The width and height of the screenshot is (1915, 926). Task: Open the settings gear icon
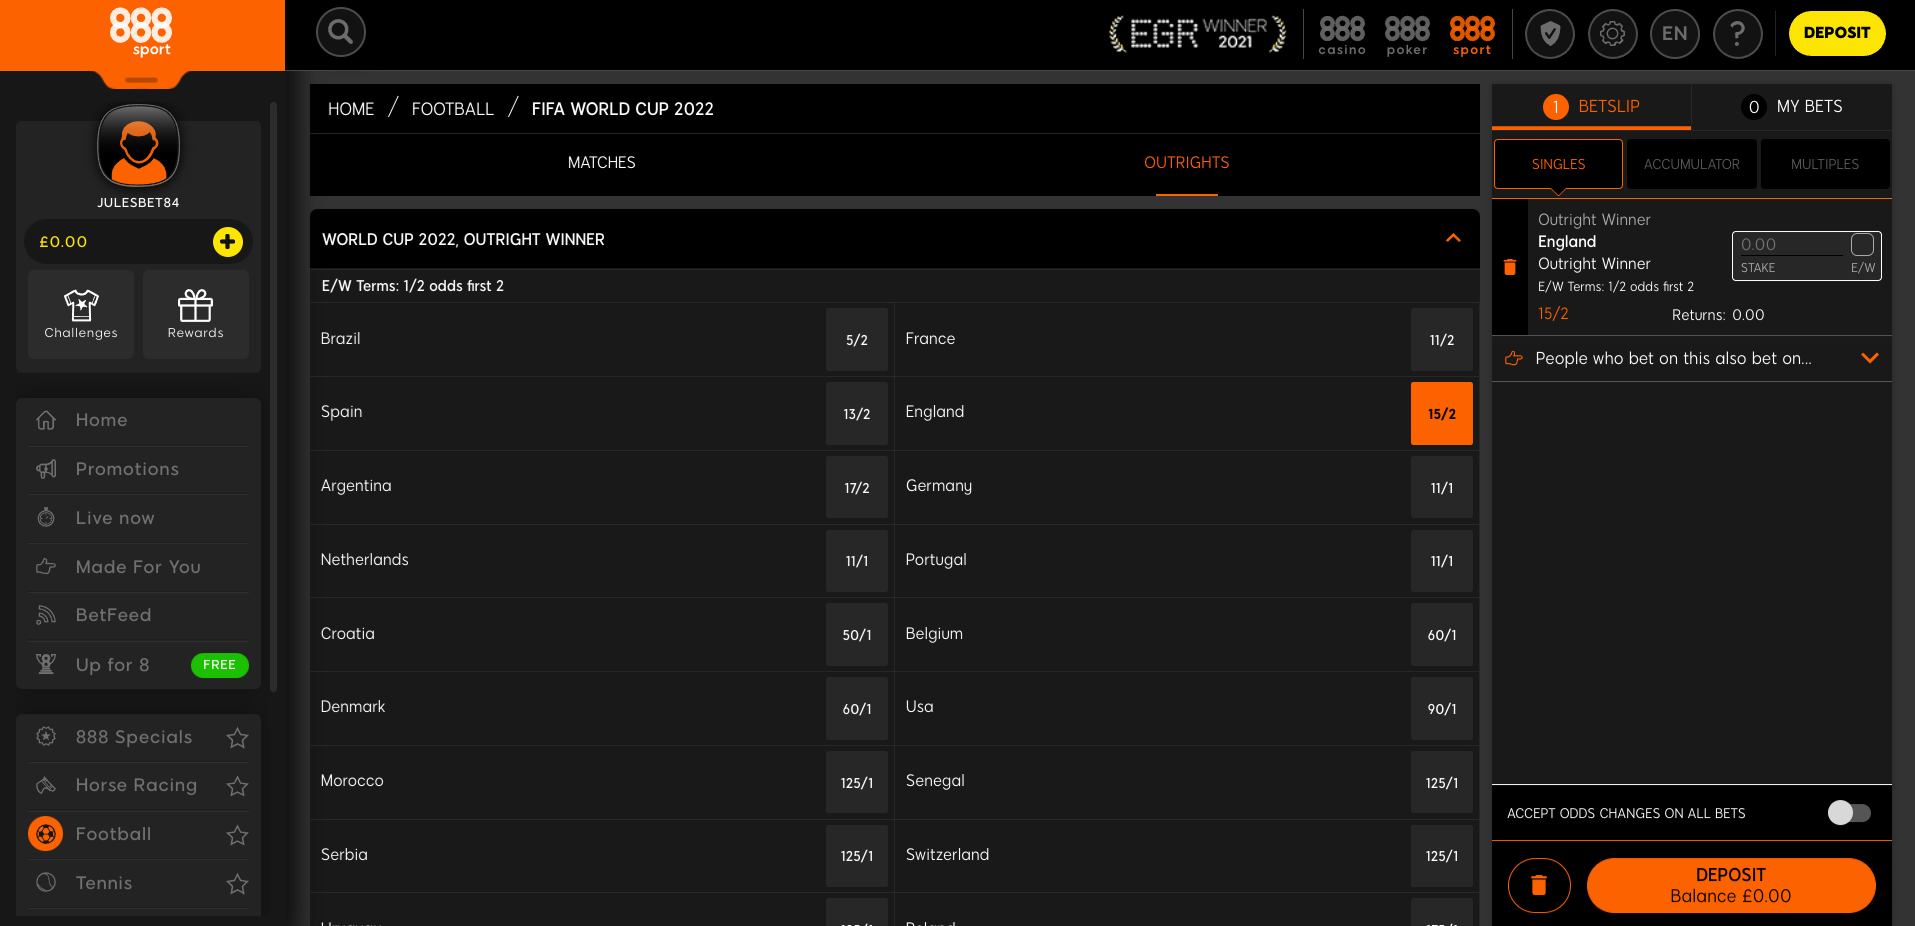(1612, 34)
